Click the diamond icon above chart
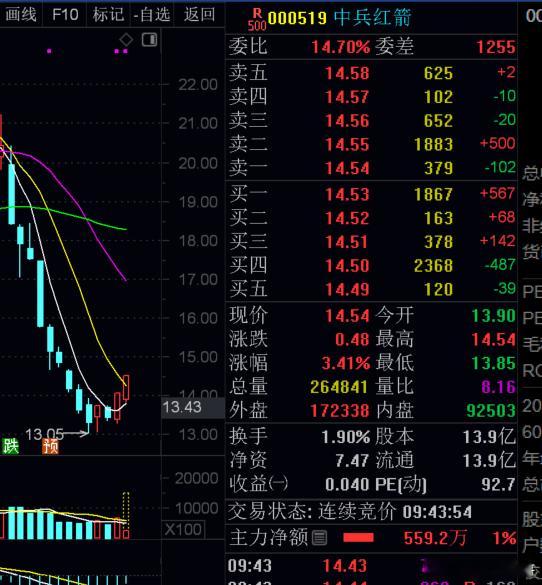The width and height of the screenshot is (542, 585). 126,40
